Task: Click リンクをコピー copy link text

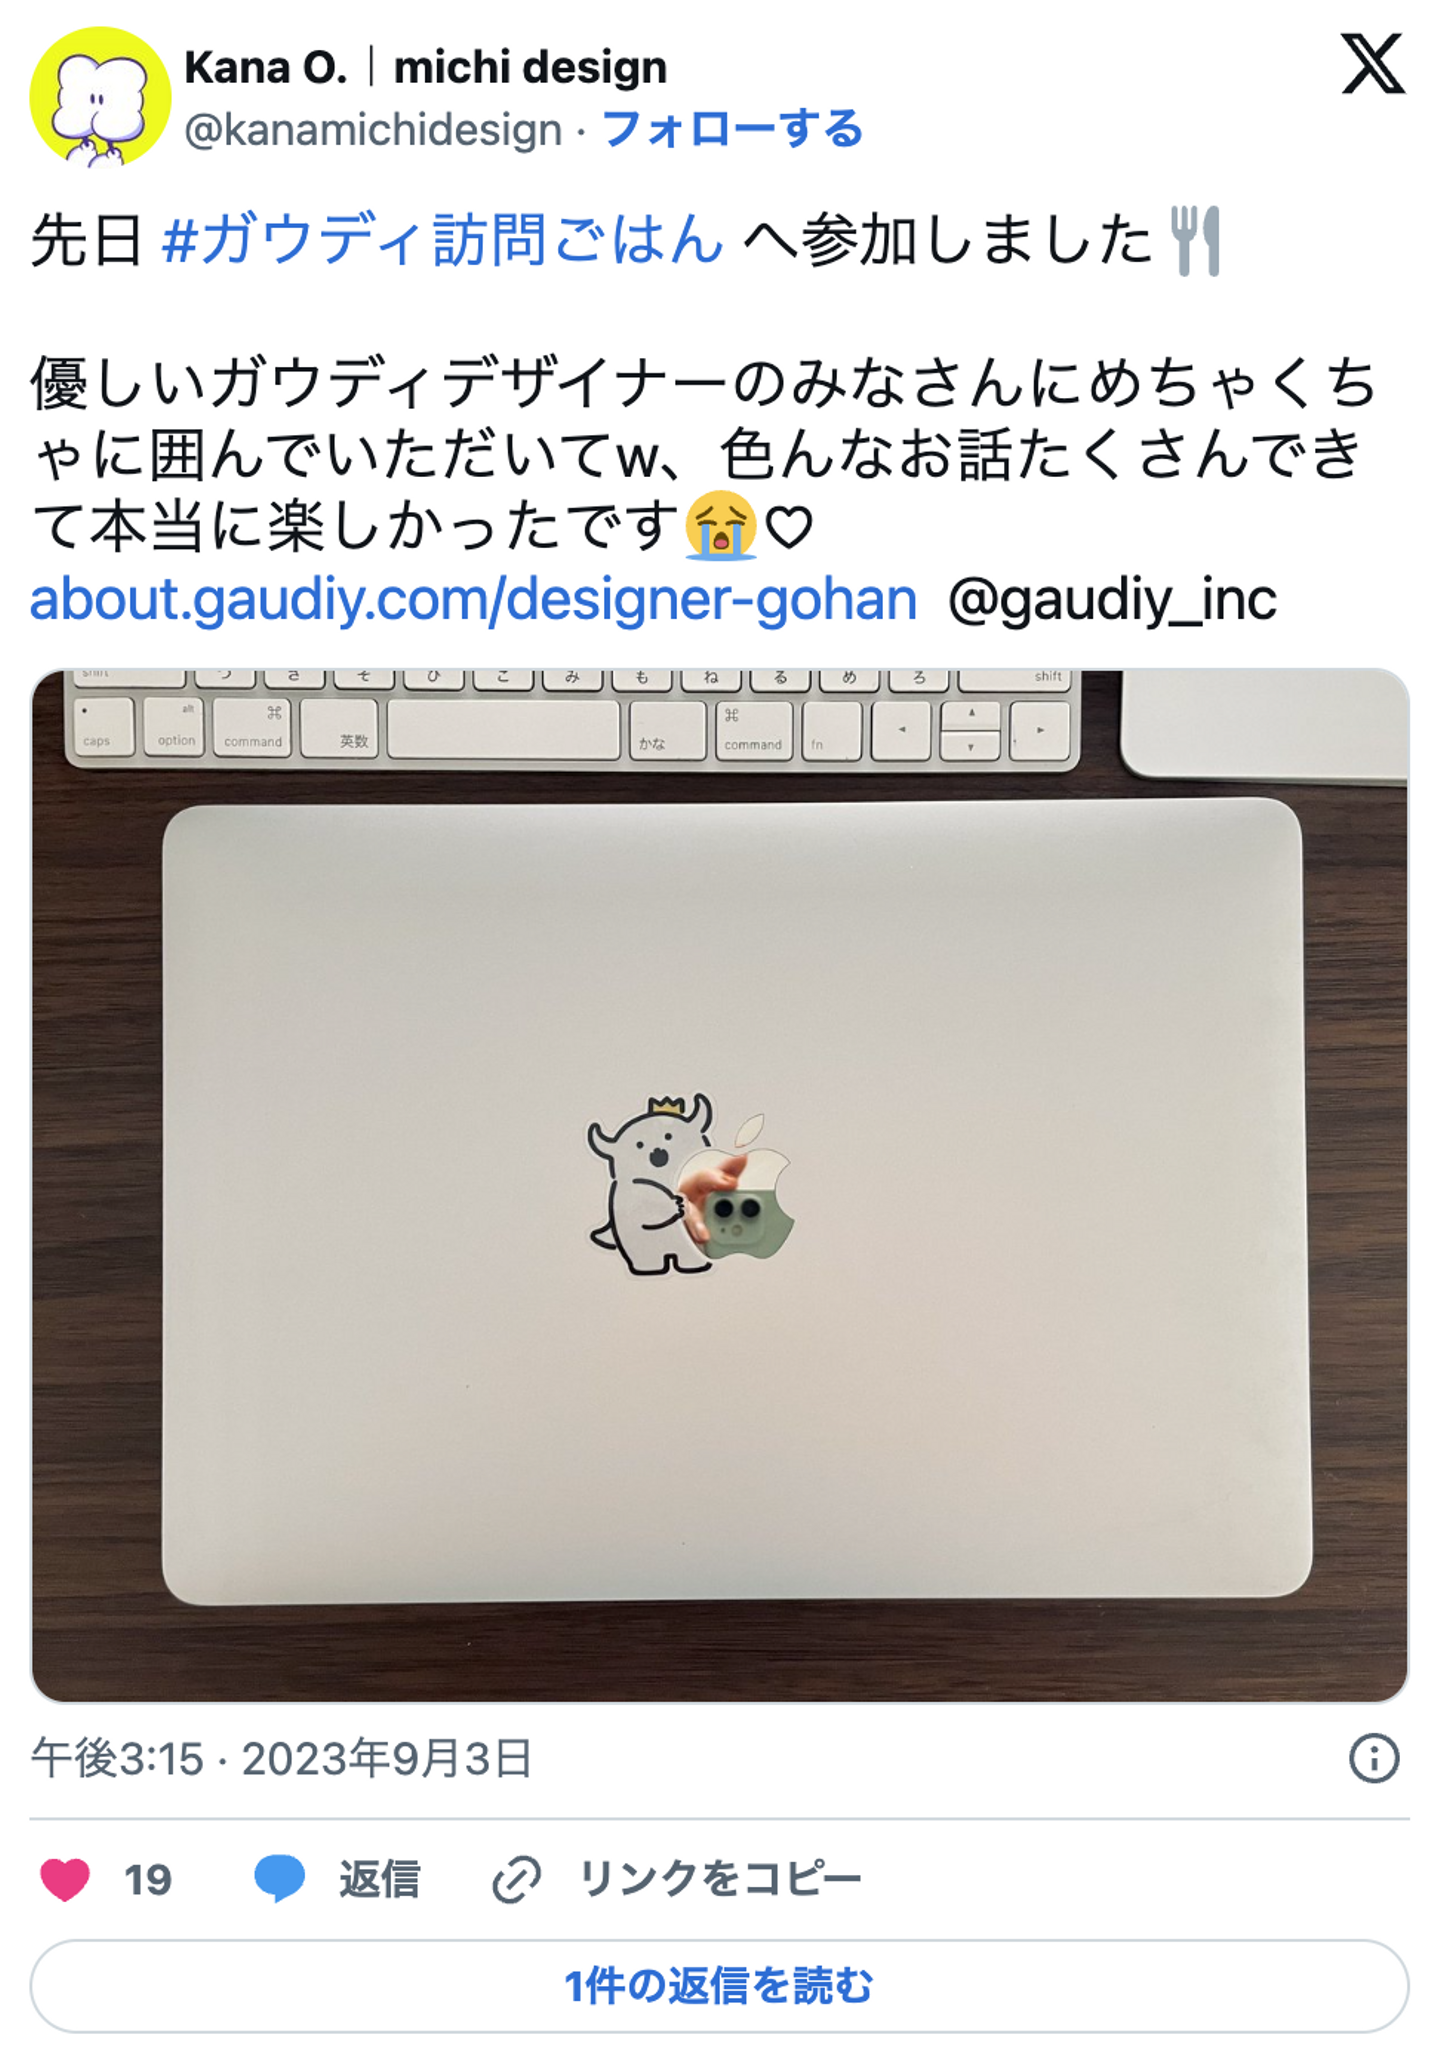Action: click(x=720, y=1879)
